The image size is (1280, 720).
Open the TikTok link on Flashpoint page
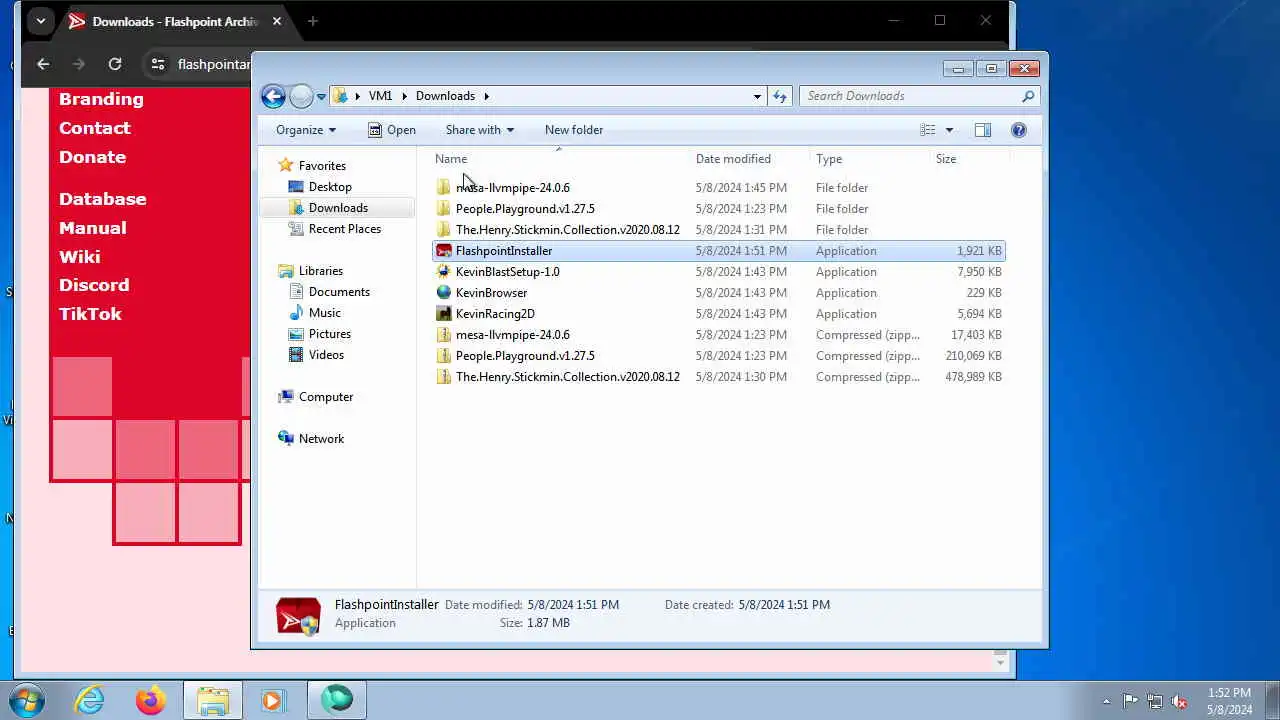[90, 314]
